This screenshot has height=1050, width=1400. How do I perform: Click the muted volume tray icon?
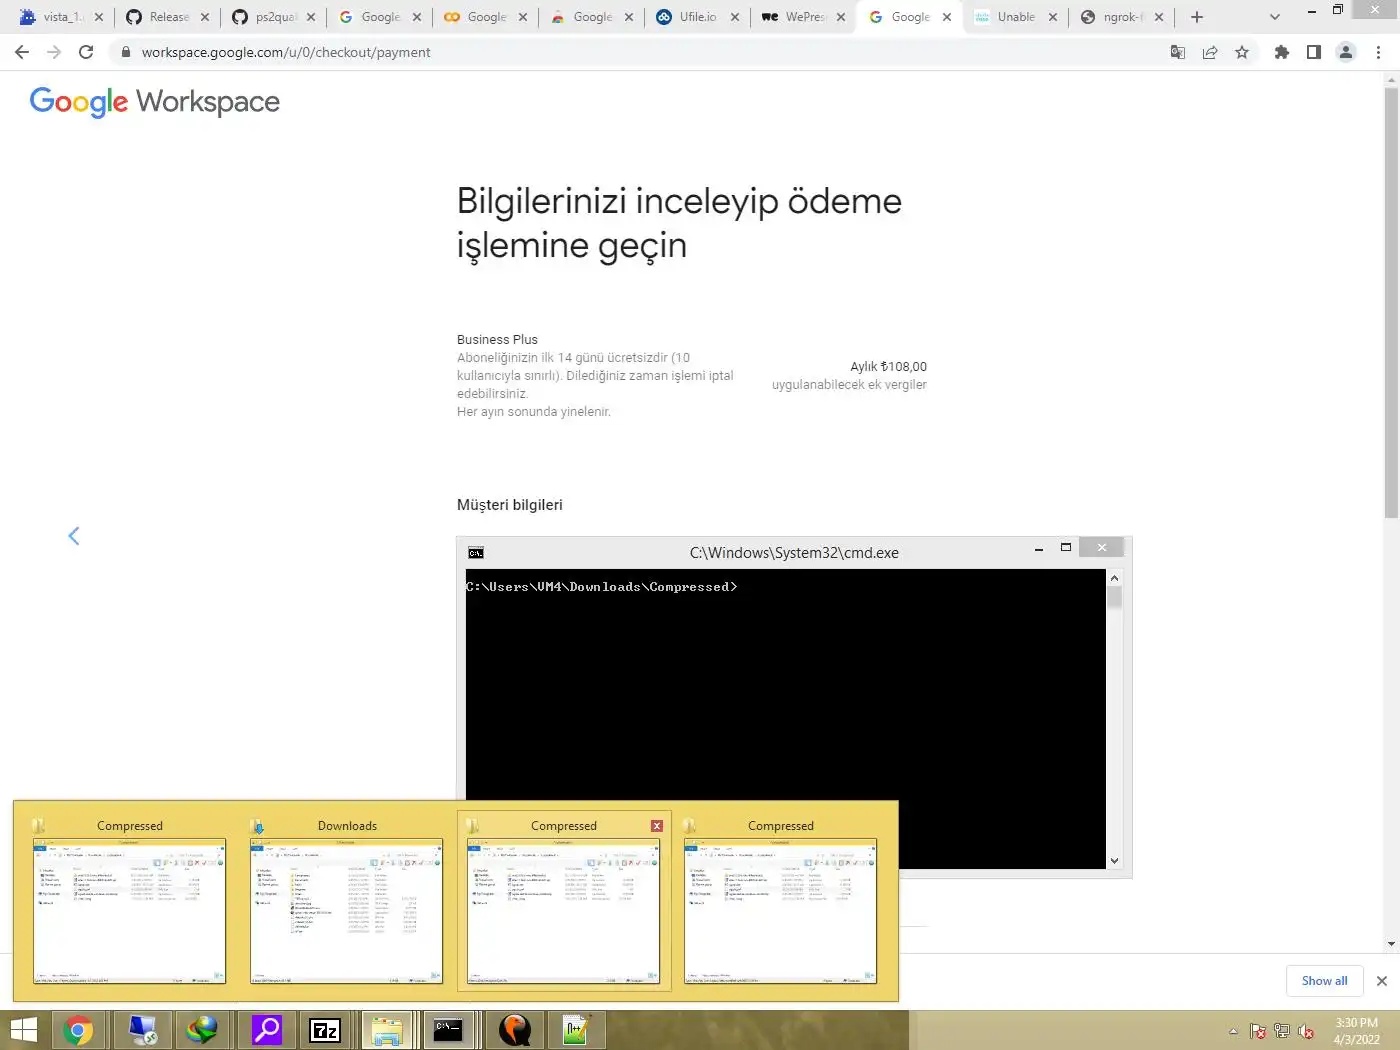click(1306, 1031)
